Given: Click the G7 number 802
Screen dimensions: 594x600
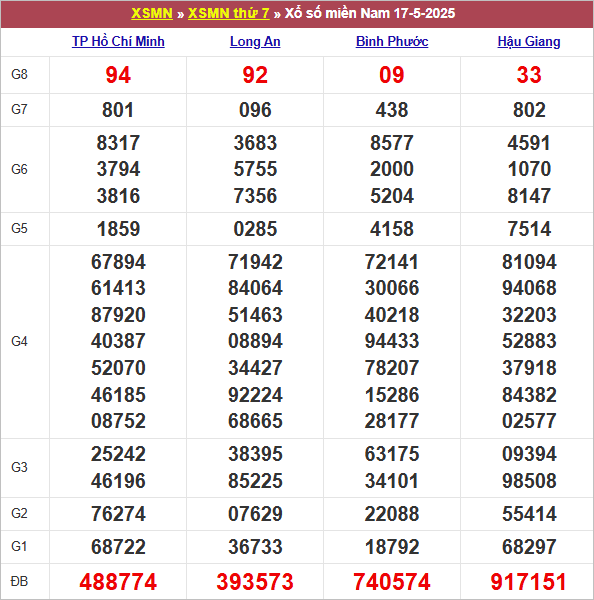Looking at the screenshot, I should coord(529,110).
